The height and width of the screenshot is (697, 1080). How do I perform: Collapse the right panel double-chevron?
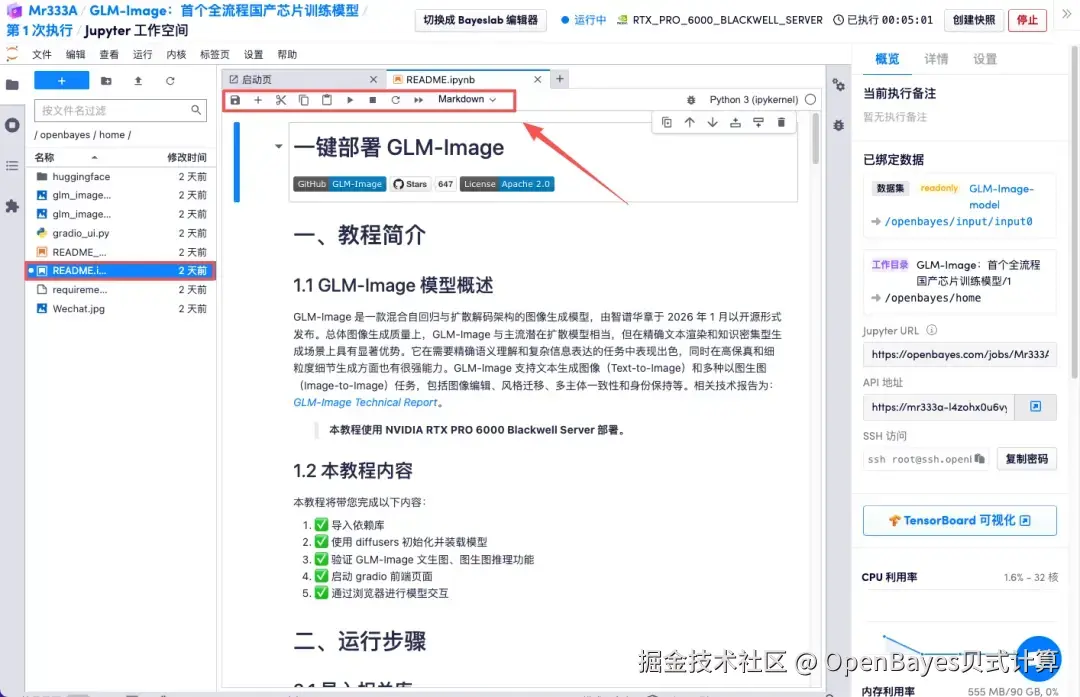click(x=1066, y=14)
